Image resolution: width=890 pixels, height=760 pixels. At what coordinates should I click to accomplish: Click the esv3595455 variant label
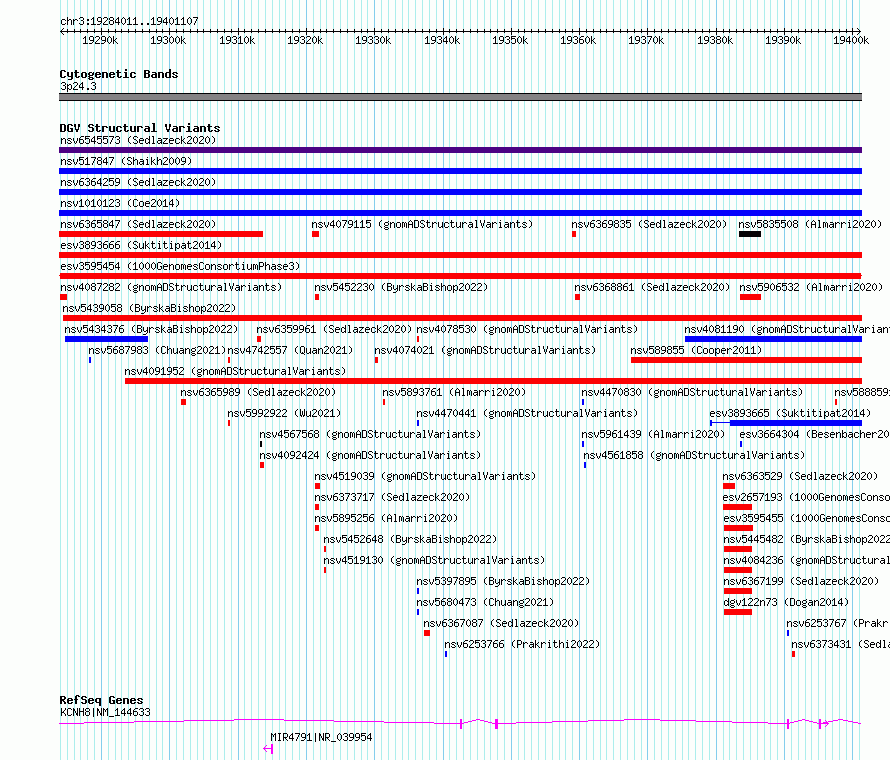807,518
